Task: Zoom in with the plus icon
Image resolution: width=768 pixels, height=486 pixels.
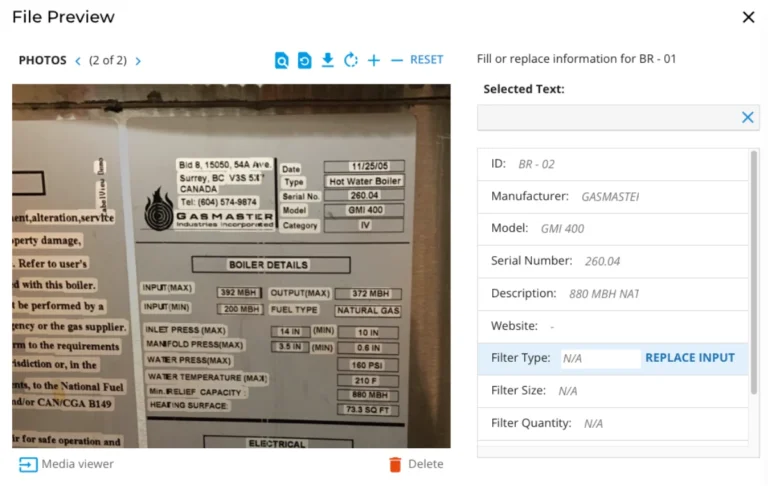Action: coord(373,60)
